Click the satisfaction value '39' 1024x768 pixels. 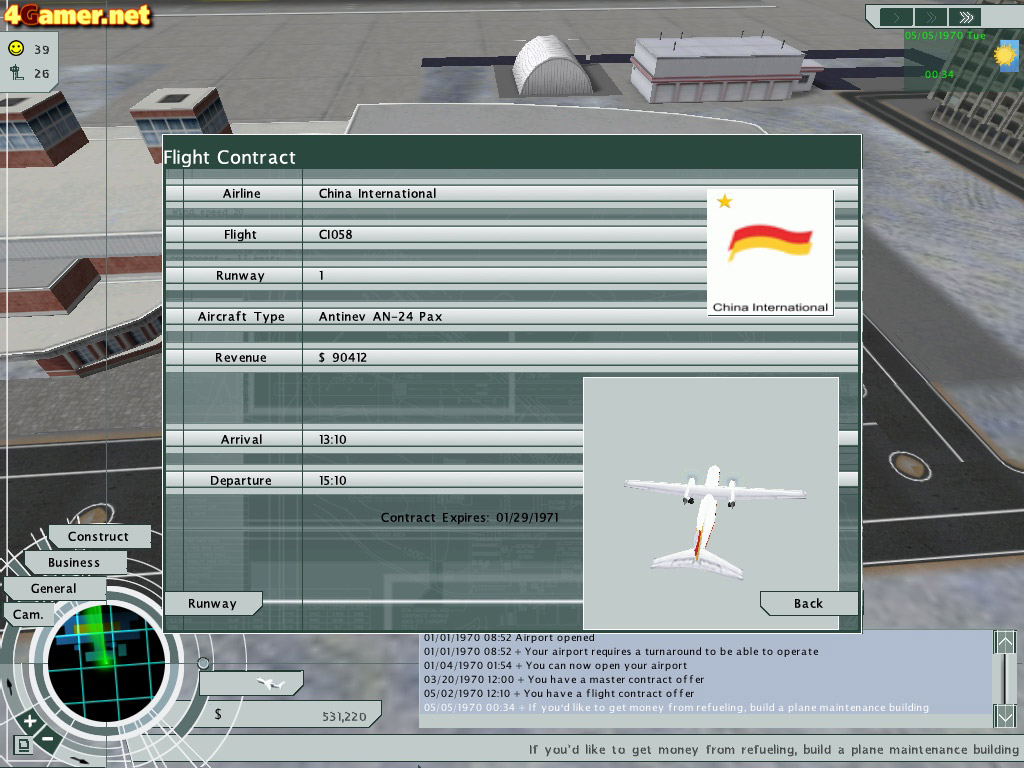point(42,50)
